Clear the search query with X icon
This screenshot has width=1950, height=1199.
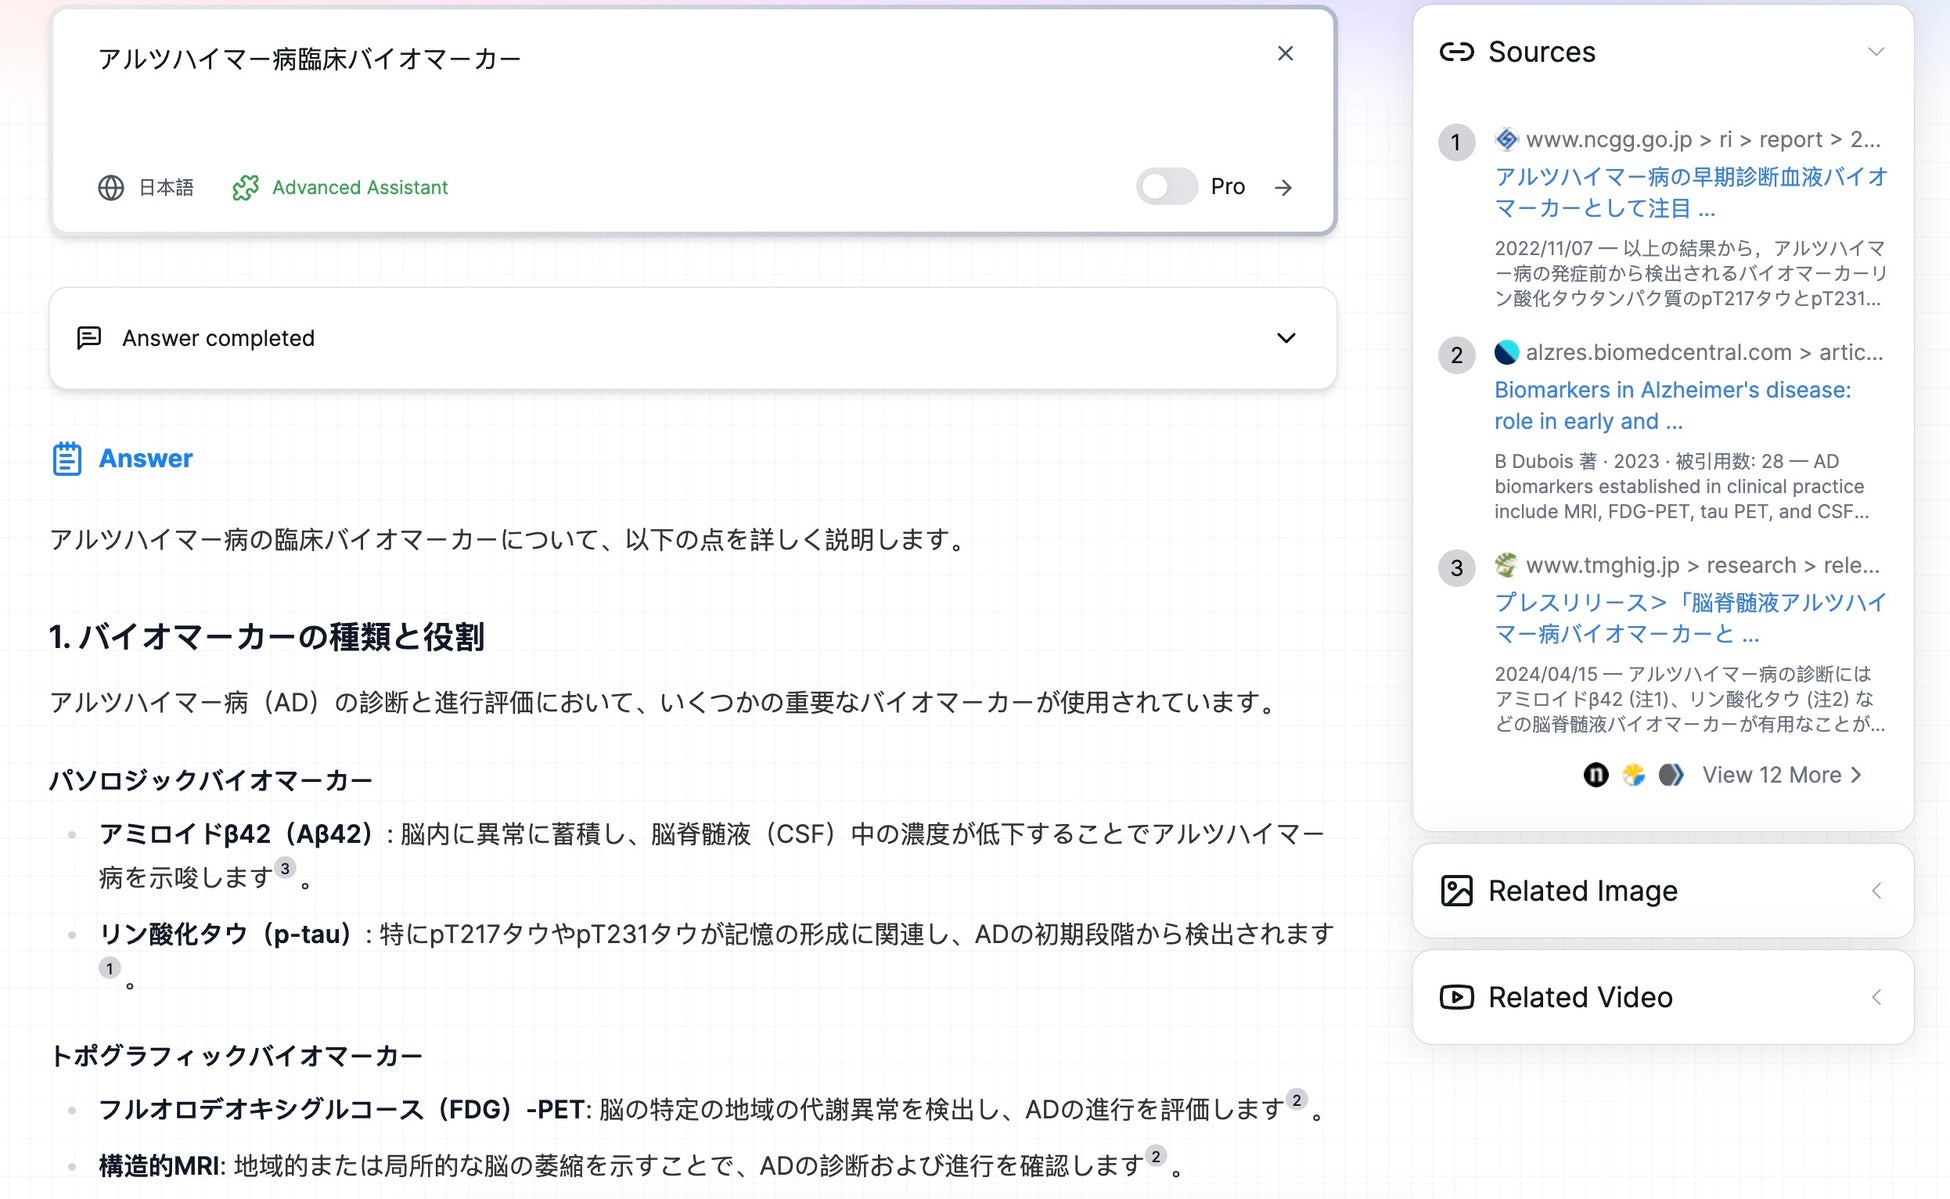(1285, 54)
